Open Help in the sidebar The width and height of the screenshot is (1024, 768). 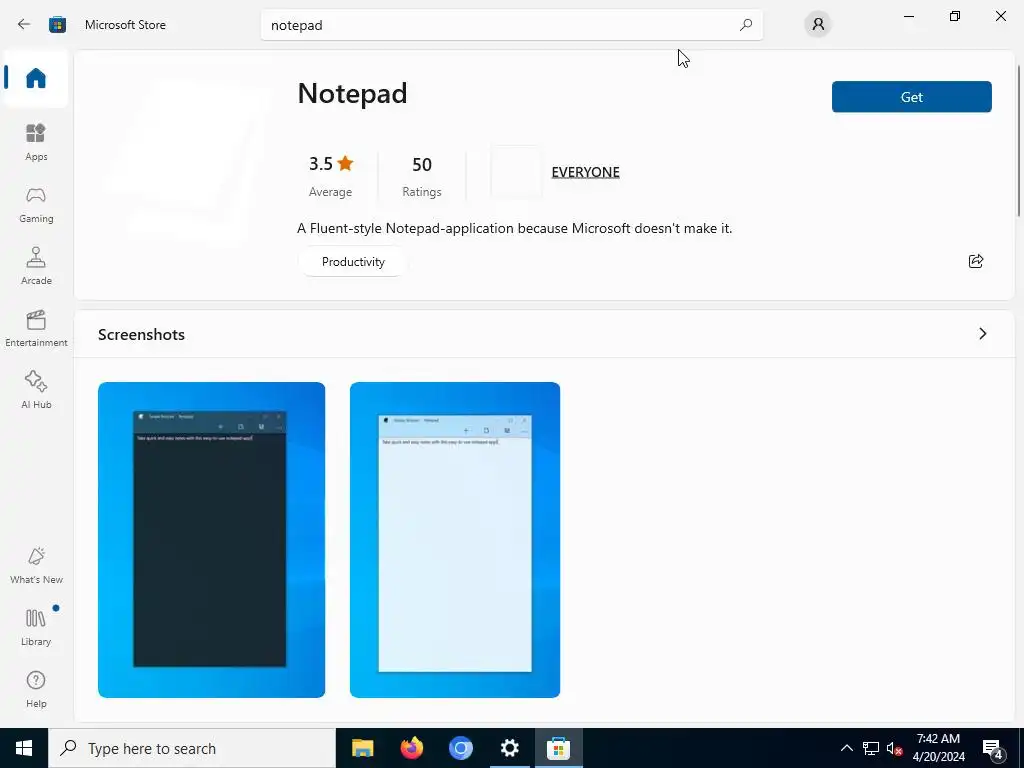tap(36, 689)
